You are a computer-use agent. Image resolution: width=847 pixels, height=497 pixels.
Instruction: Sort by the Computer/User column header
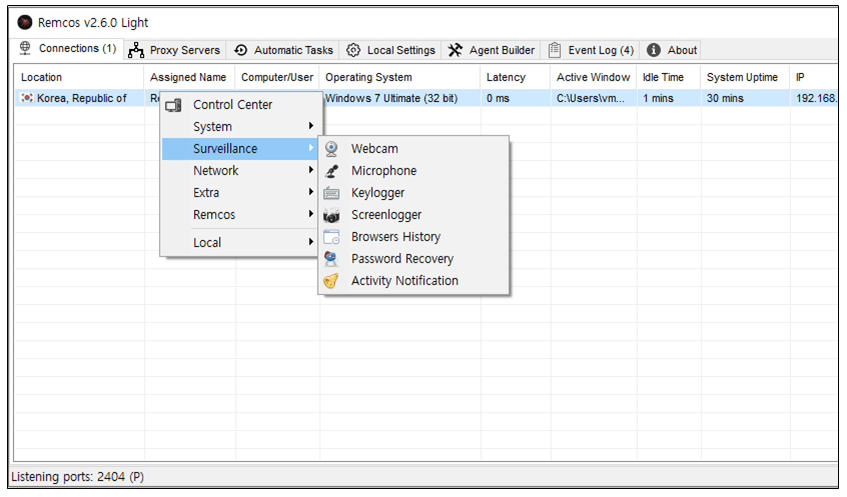tap(277, 77)
